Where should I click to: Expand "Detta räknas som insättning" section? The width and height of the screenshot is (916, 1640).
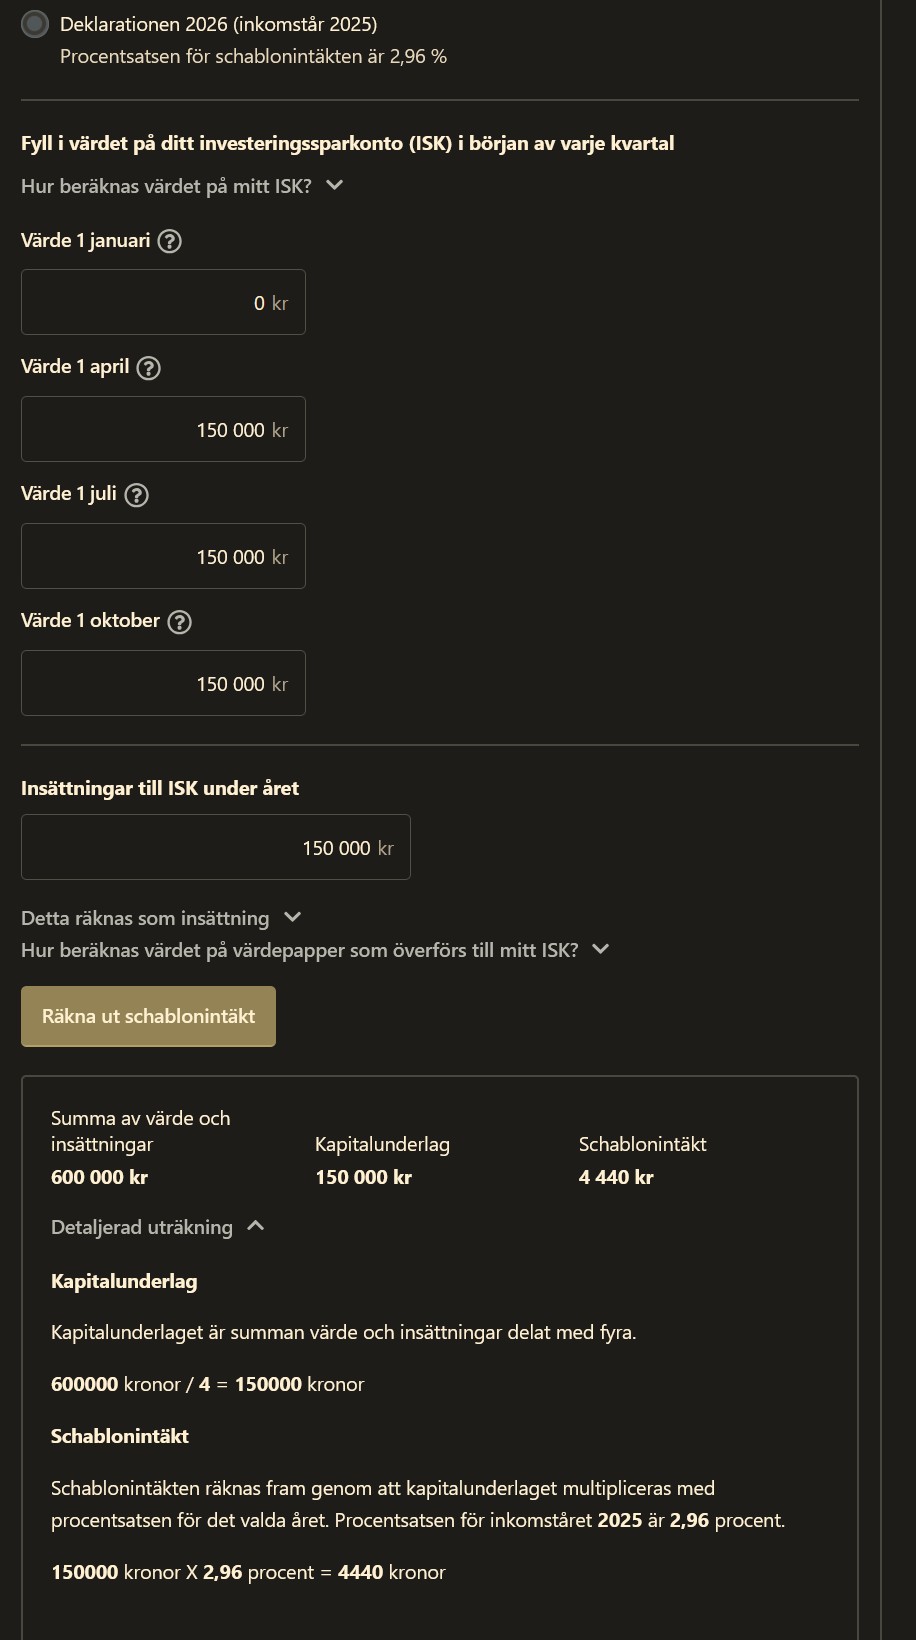click(161, 918)
